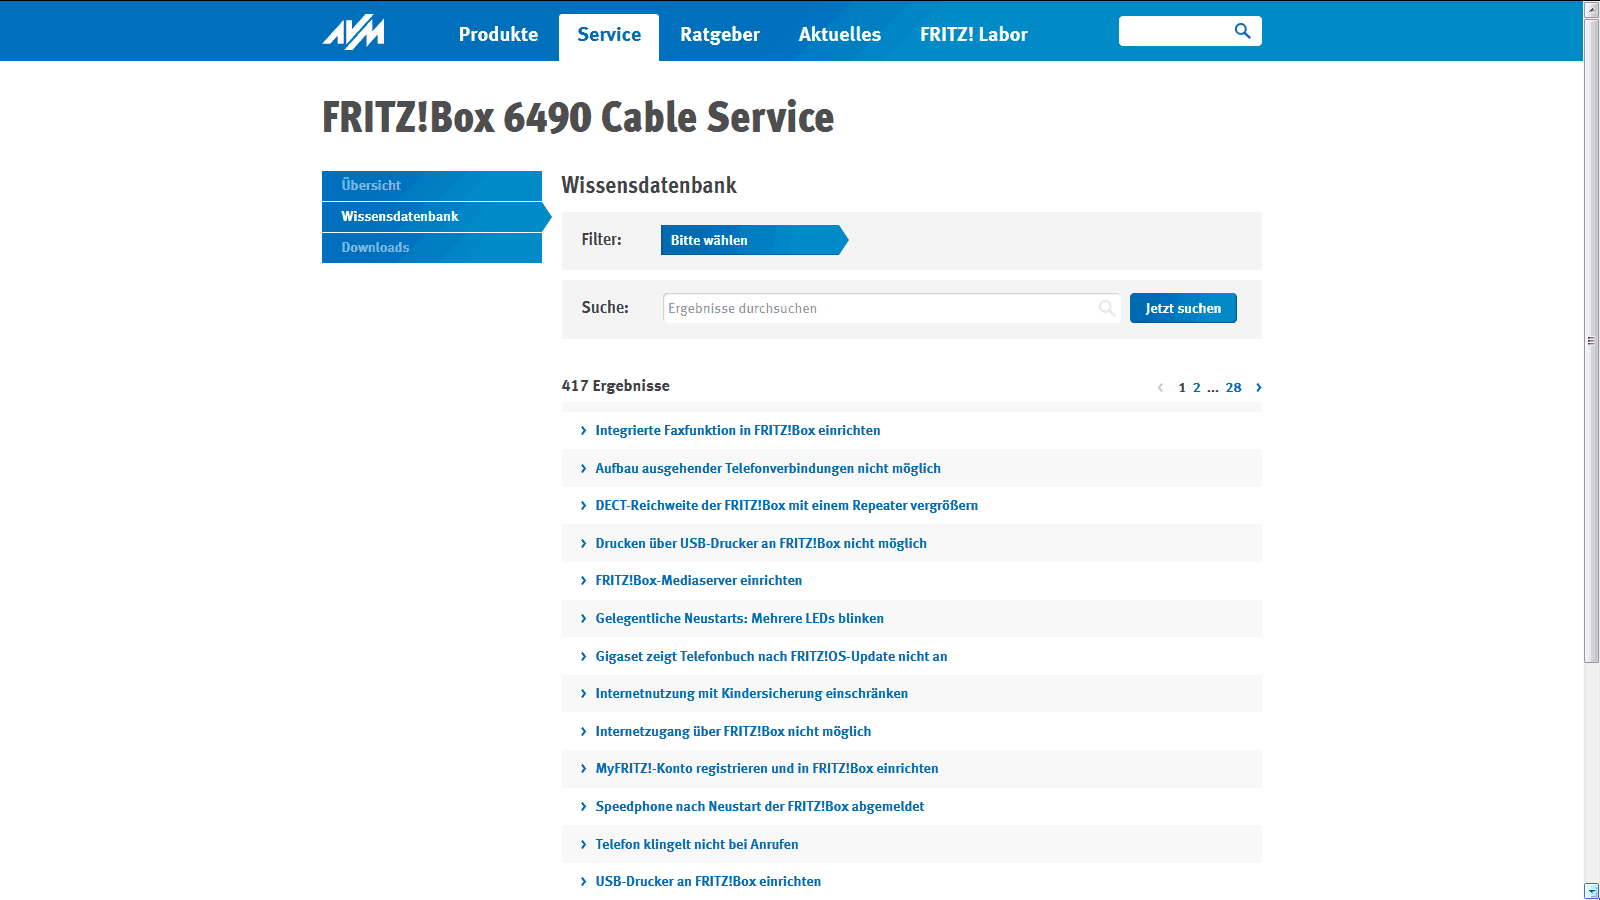The width and height of the screenshot is (1600, 900).
Task: Go to previous results page arrow
Action: [1160, 388]
